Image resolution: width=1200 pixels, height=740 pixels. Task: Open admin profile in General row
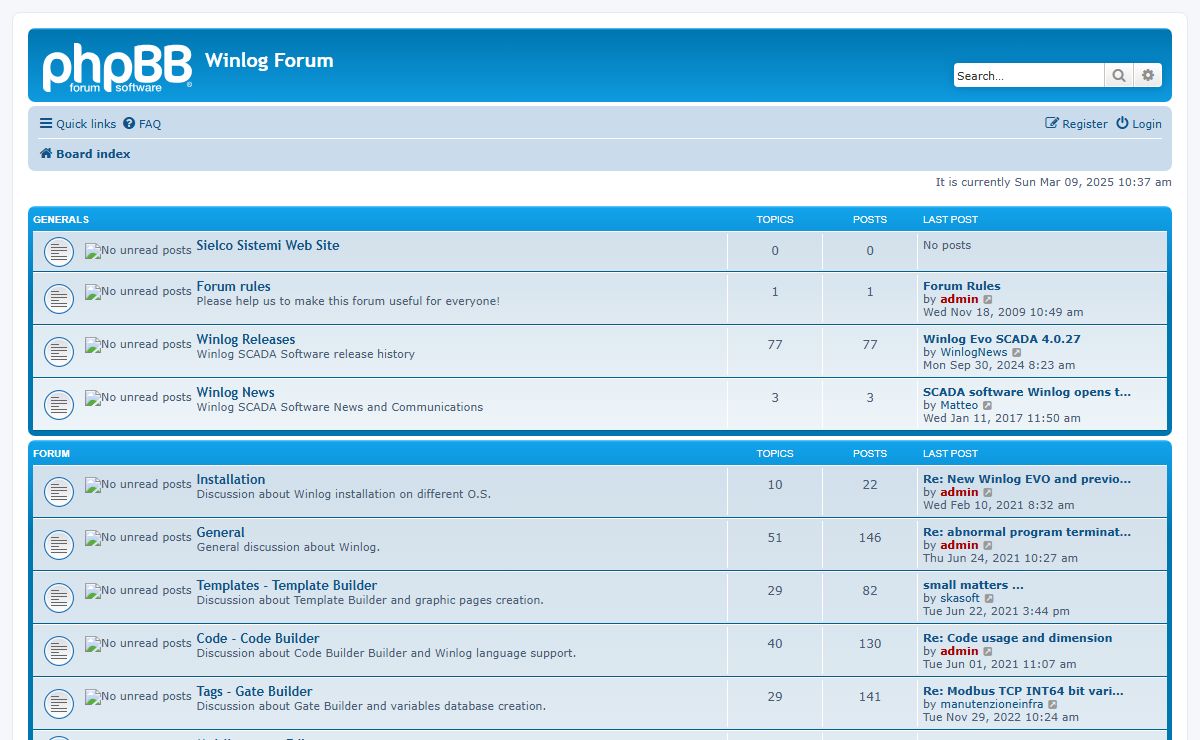959,545
